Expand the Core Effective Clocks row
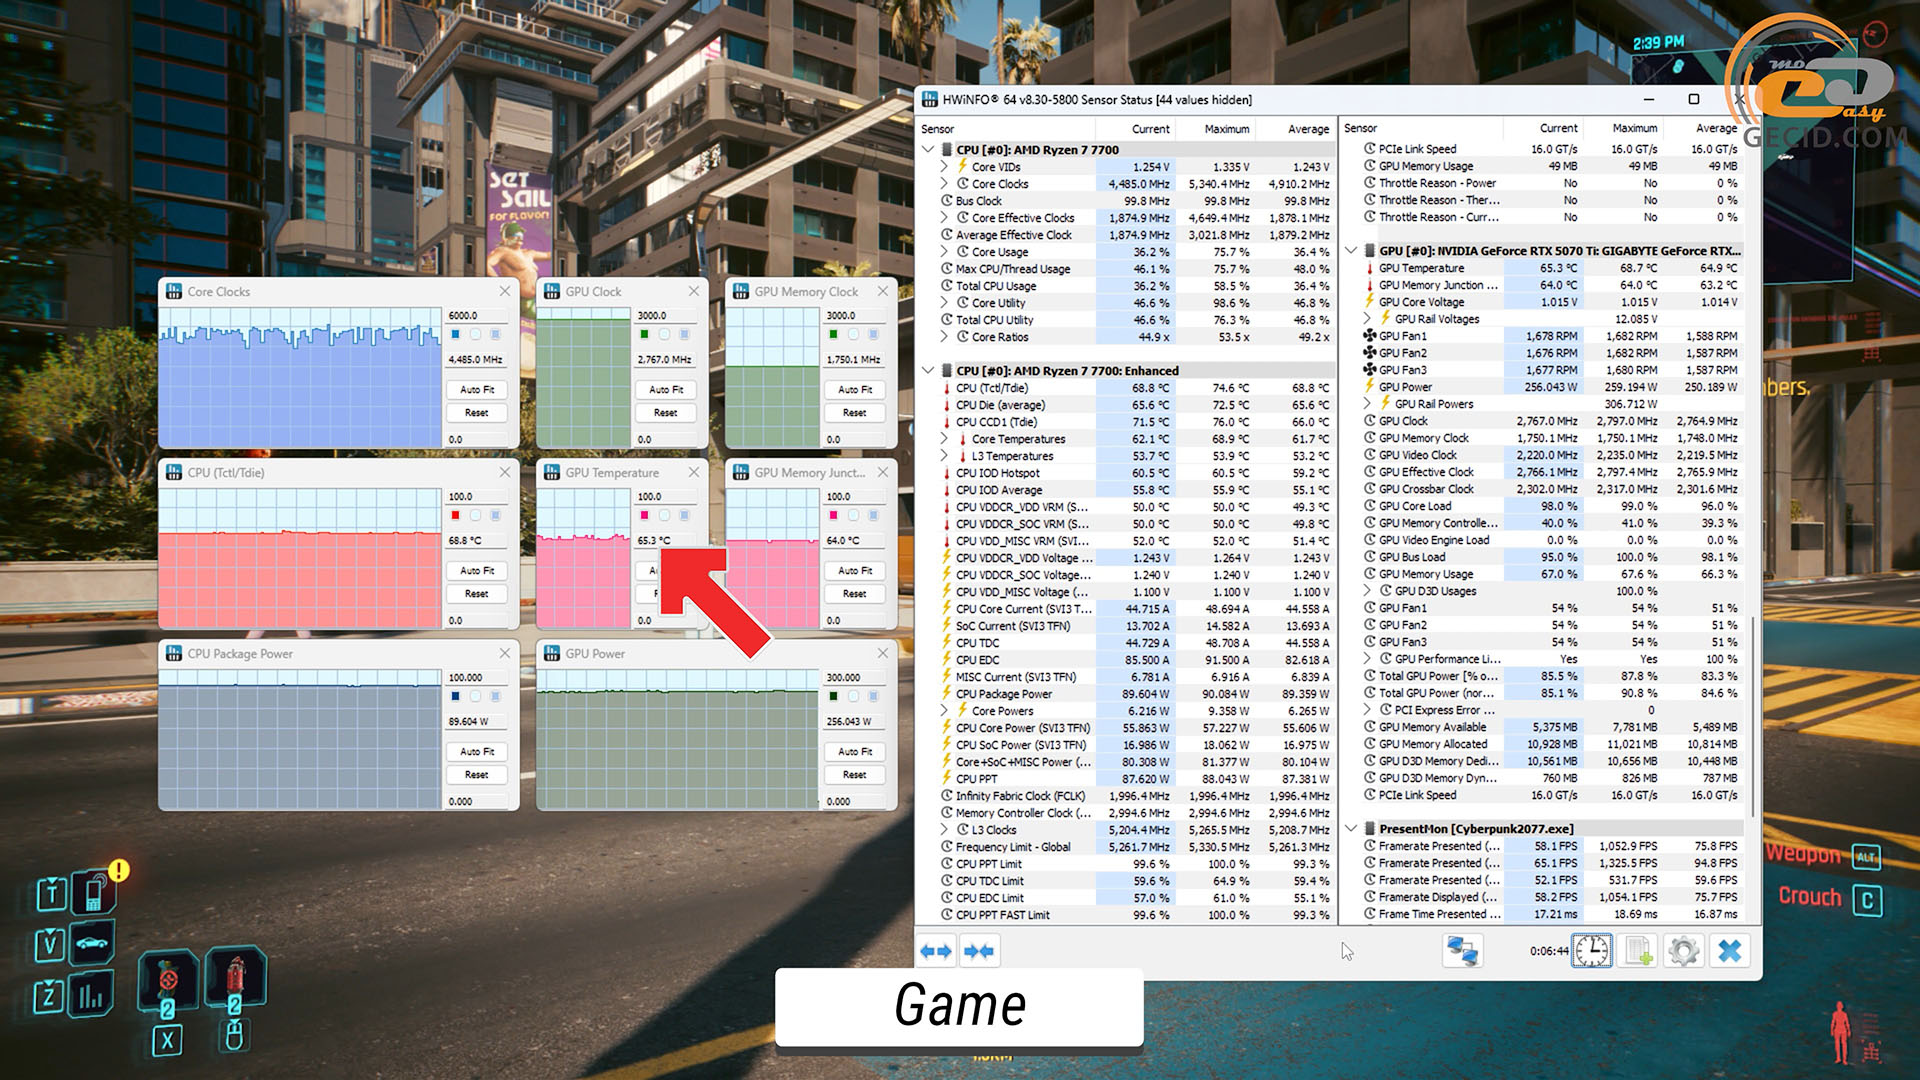 tap(944, 218)
